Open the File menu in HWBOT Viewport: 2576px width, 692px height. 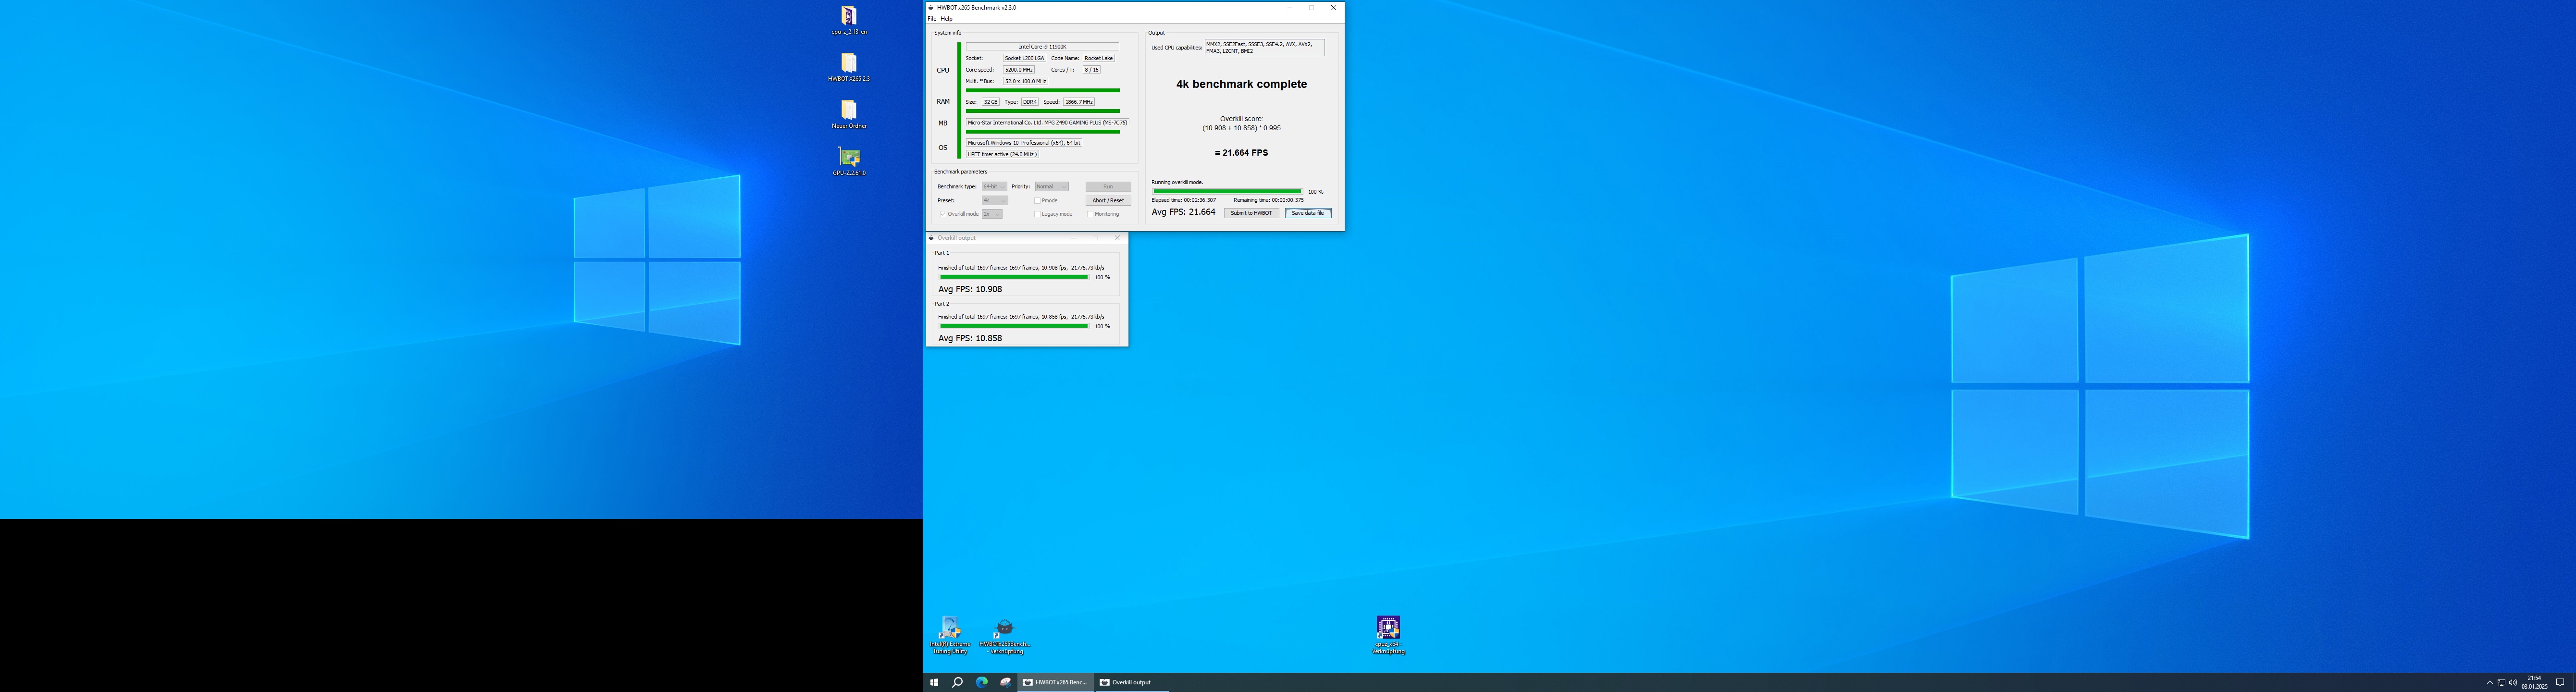(932, 19)
